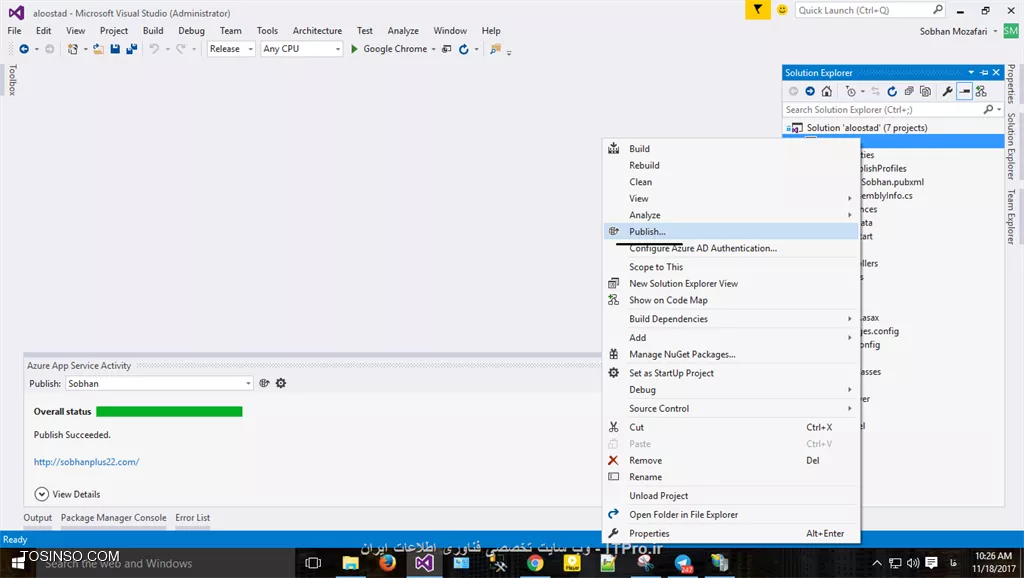Click the green Start debugging play icon
The height and width of the screenshot is (578, 1024).
coord(354,49)
